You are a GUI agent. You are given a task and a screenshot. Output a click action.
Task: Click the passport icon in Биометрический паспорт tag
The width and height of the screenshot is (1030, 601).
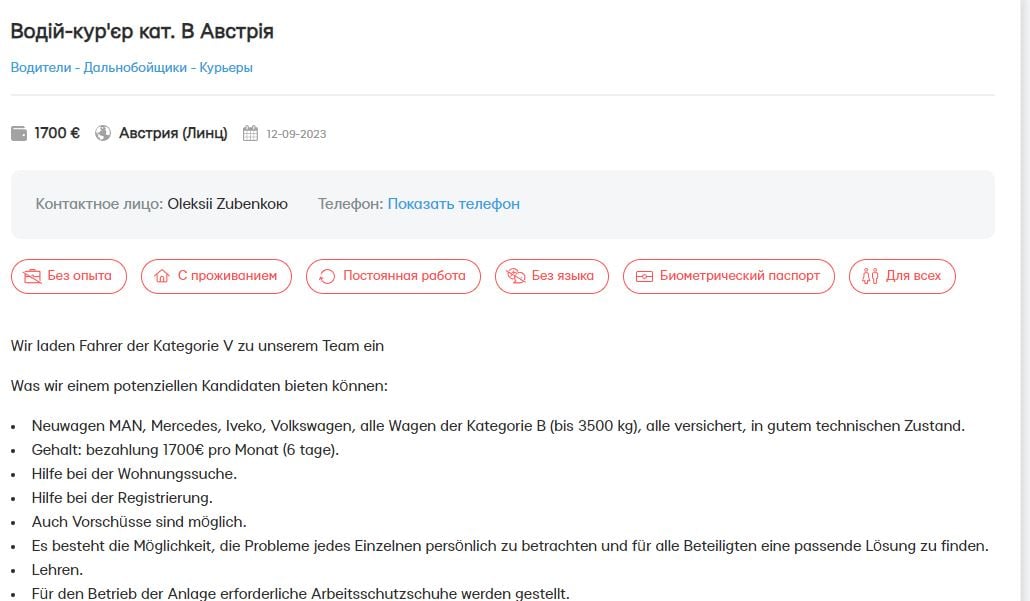[x=644, y=276]
